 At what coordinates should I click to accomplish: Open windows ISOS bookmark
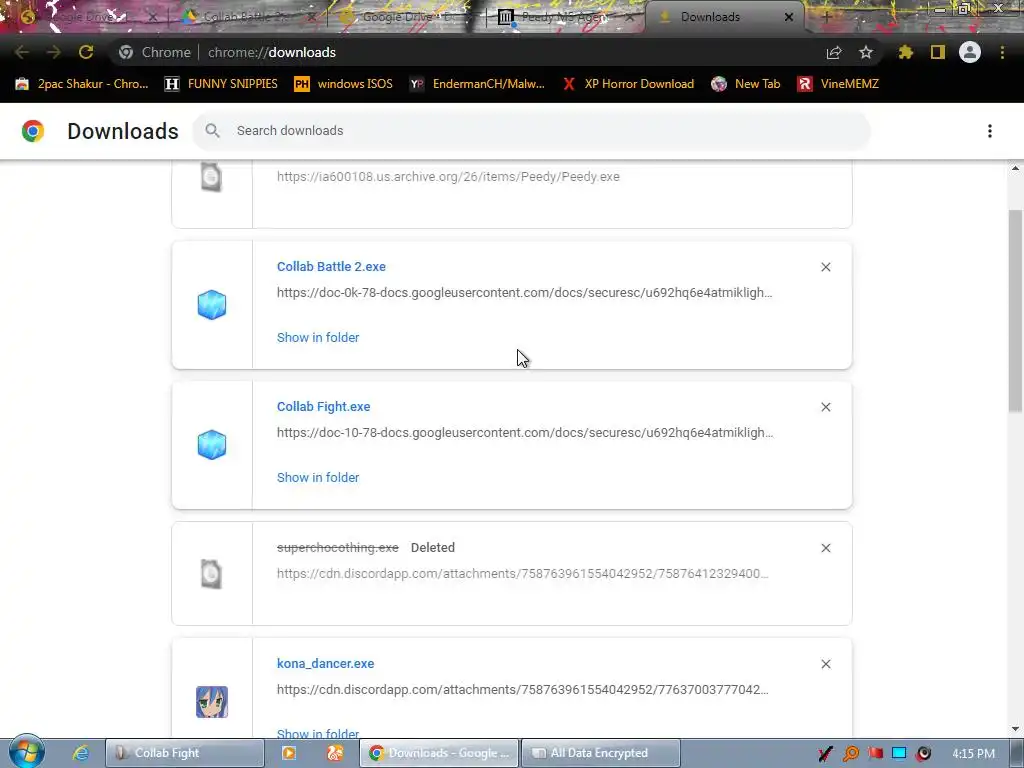[344, 84]
